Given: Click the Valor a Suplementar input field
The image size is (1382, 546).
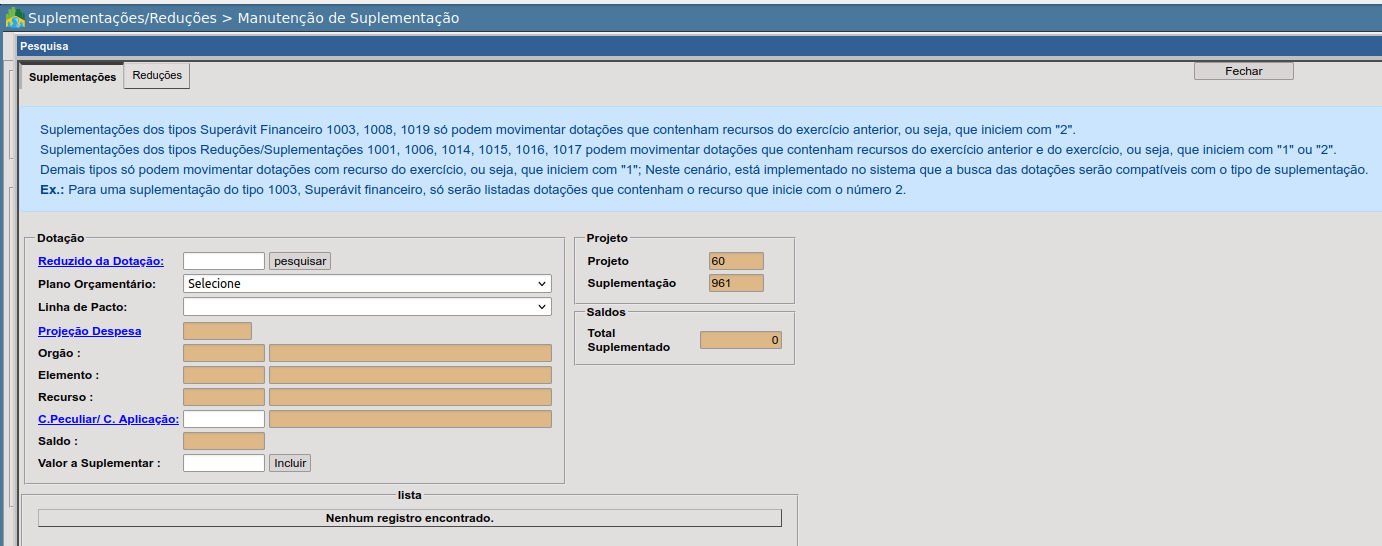Looking at the screenshot, I should (x=224, y=463).
